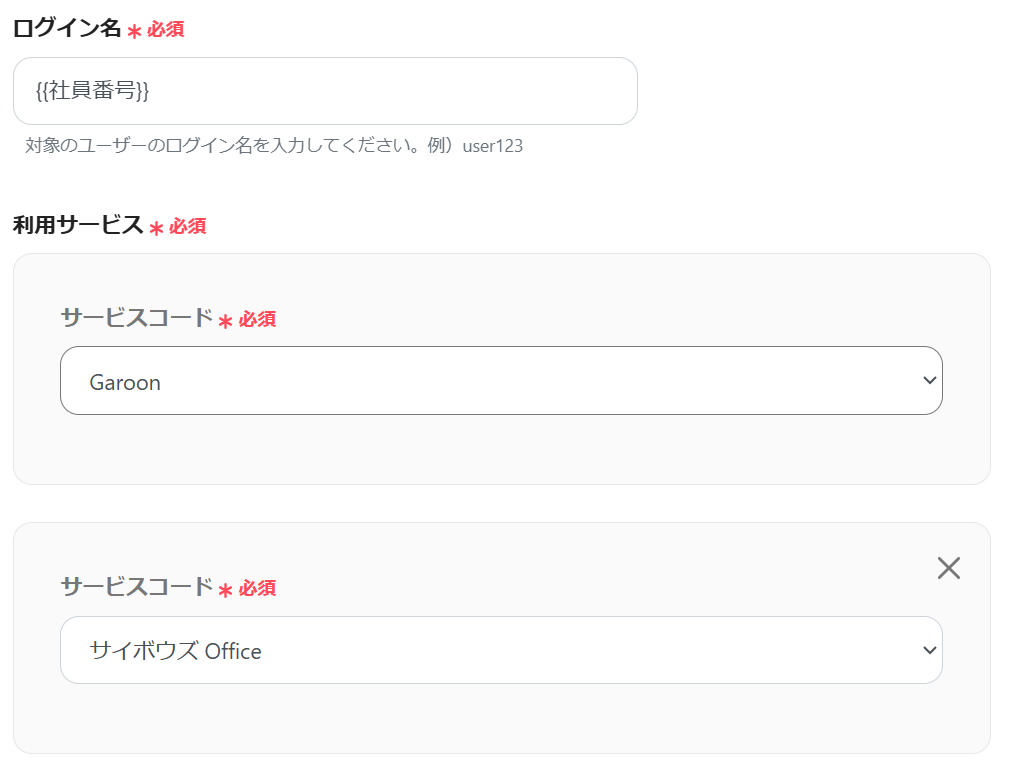Viewport: 1036px width, 780px height.
Task: Click the ログイン名 field label
Action: pos(66,29)
